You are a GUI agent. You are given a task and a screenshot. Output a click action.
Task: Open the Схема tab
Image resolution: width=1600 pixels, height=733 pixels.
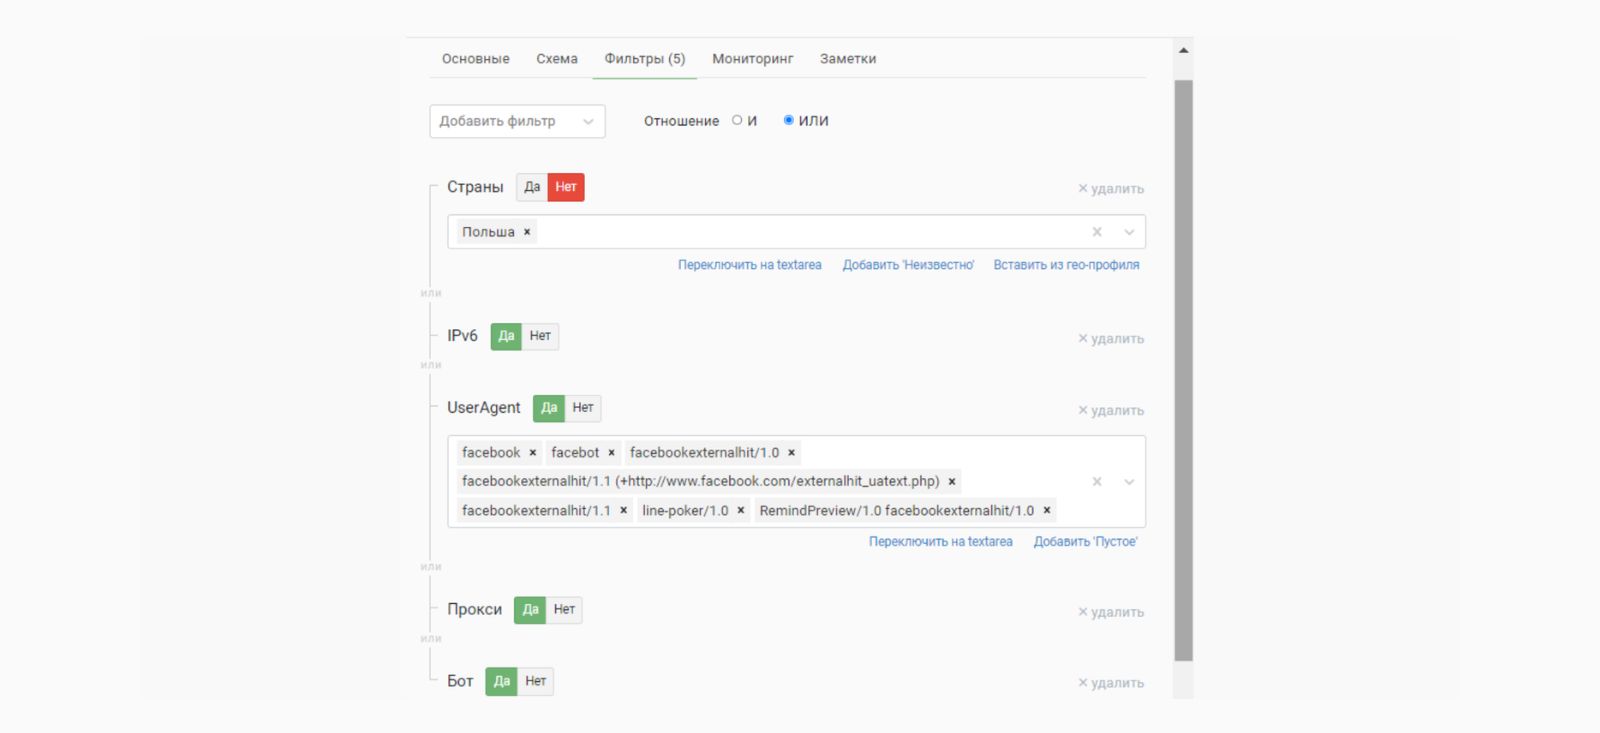tap(556, 59)
